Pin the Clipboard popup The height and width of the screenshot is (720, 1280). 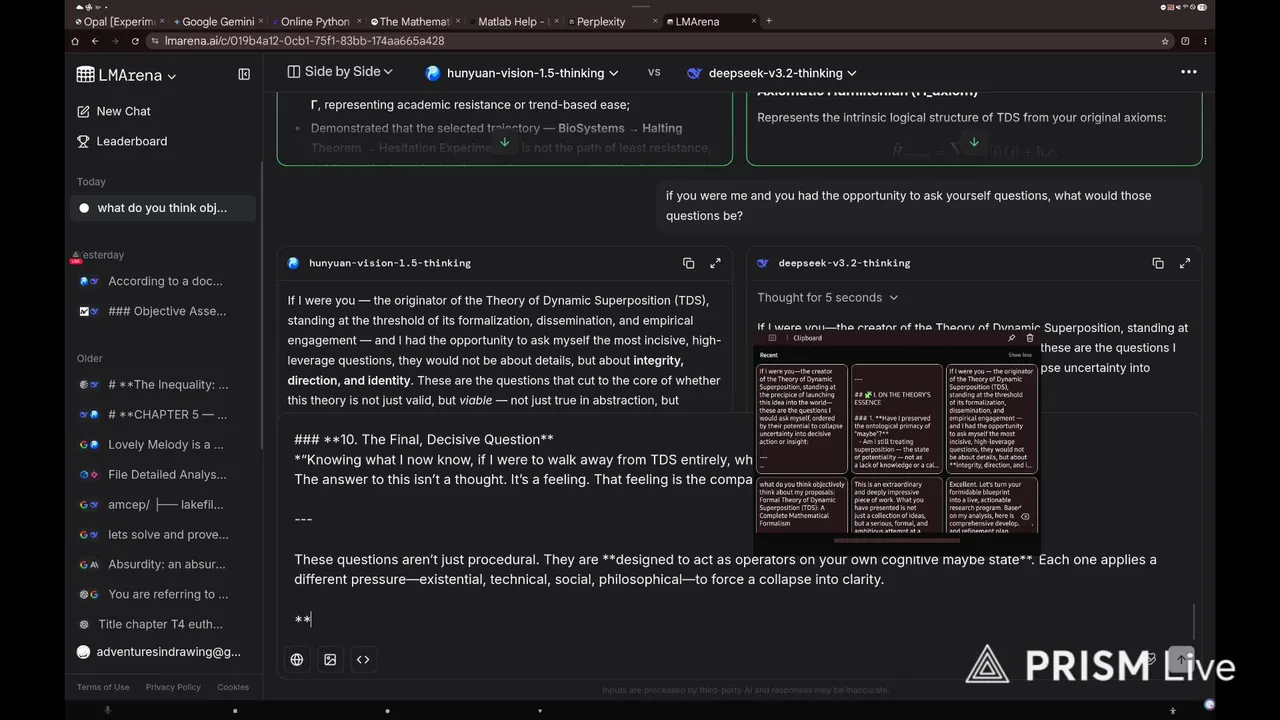[1012, 338]
